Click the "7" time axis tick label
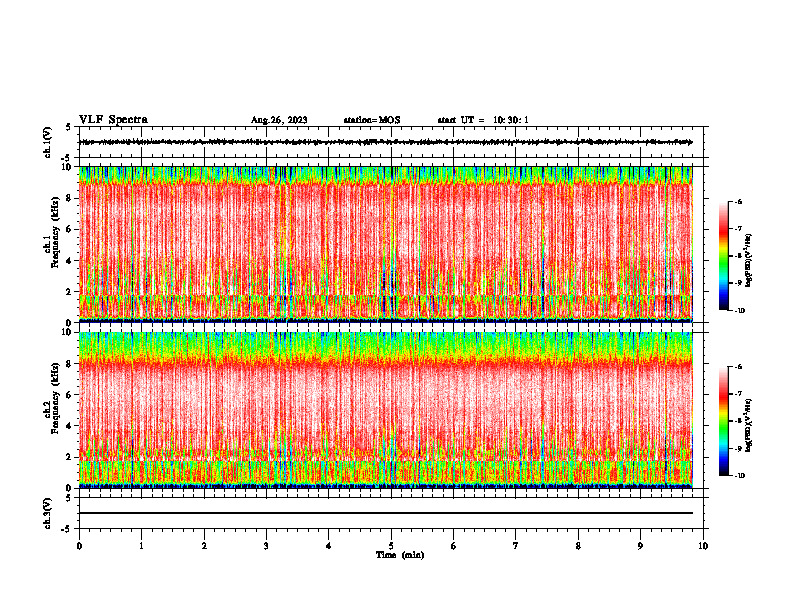 [516, 546]
